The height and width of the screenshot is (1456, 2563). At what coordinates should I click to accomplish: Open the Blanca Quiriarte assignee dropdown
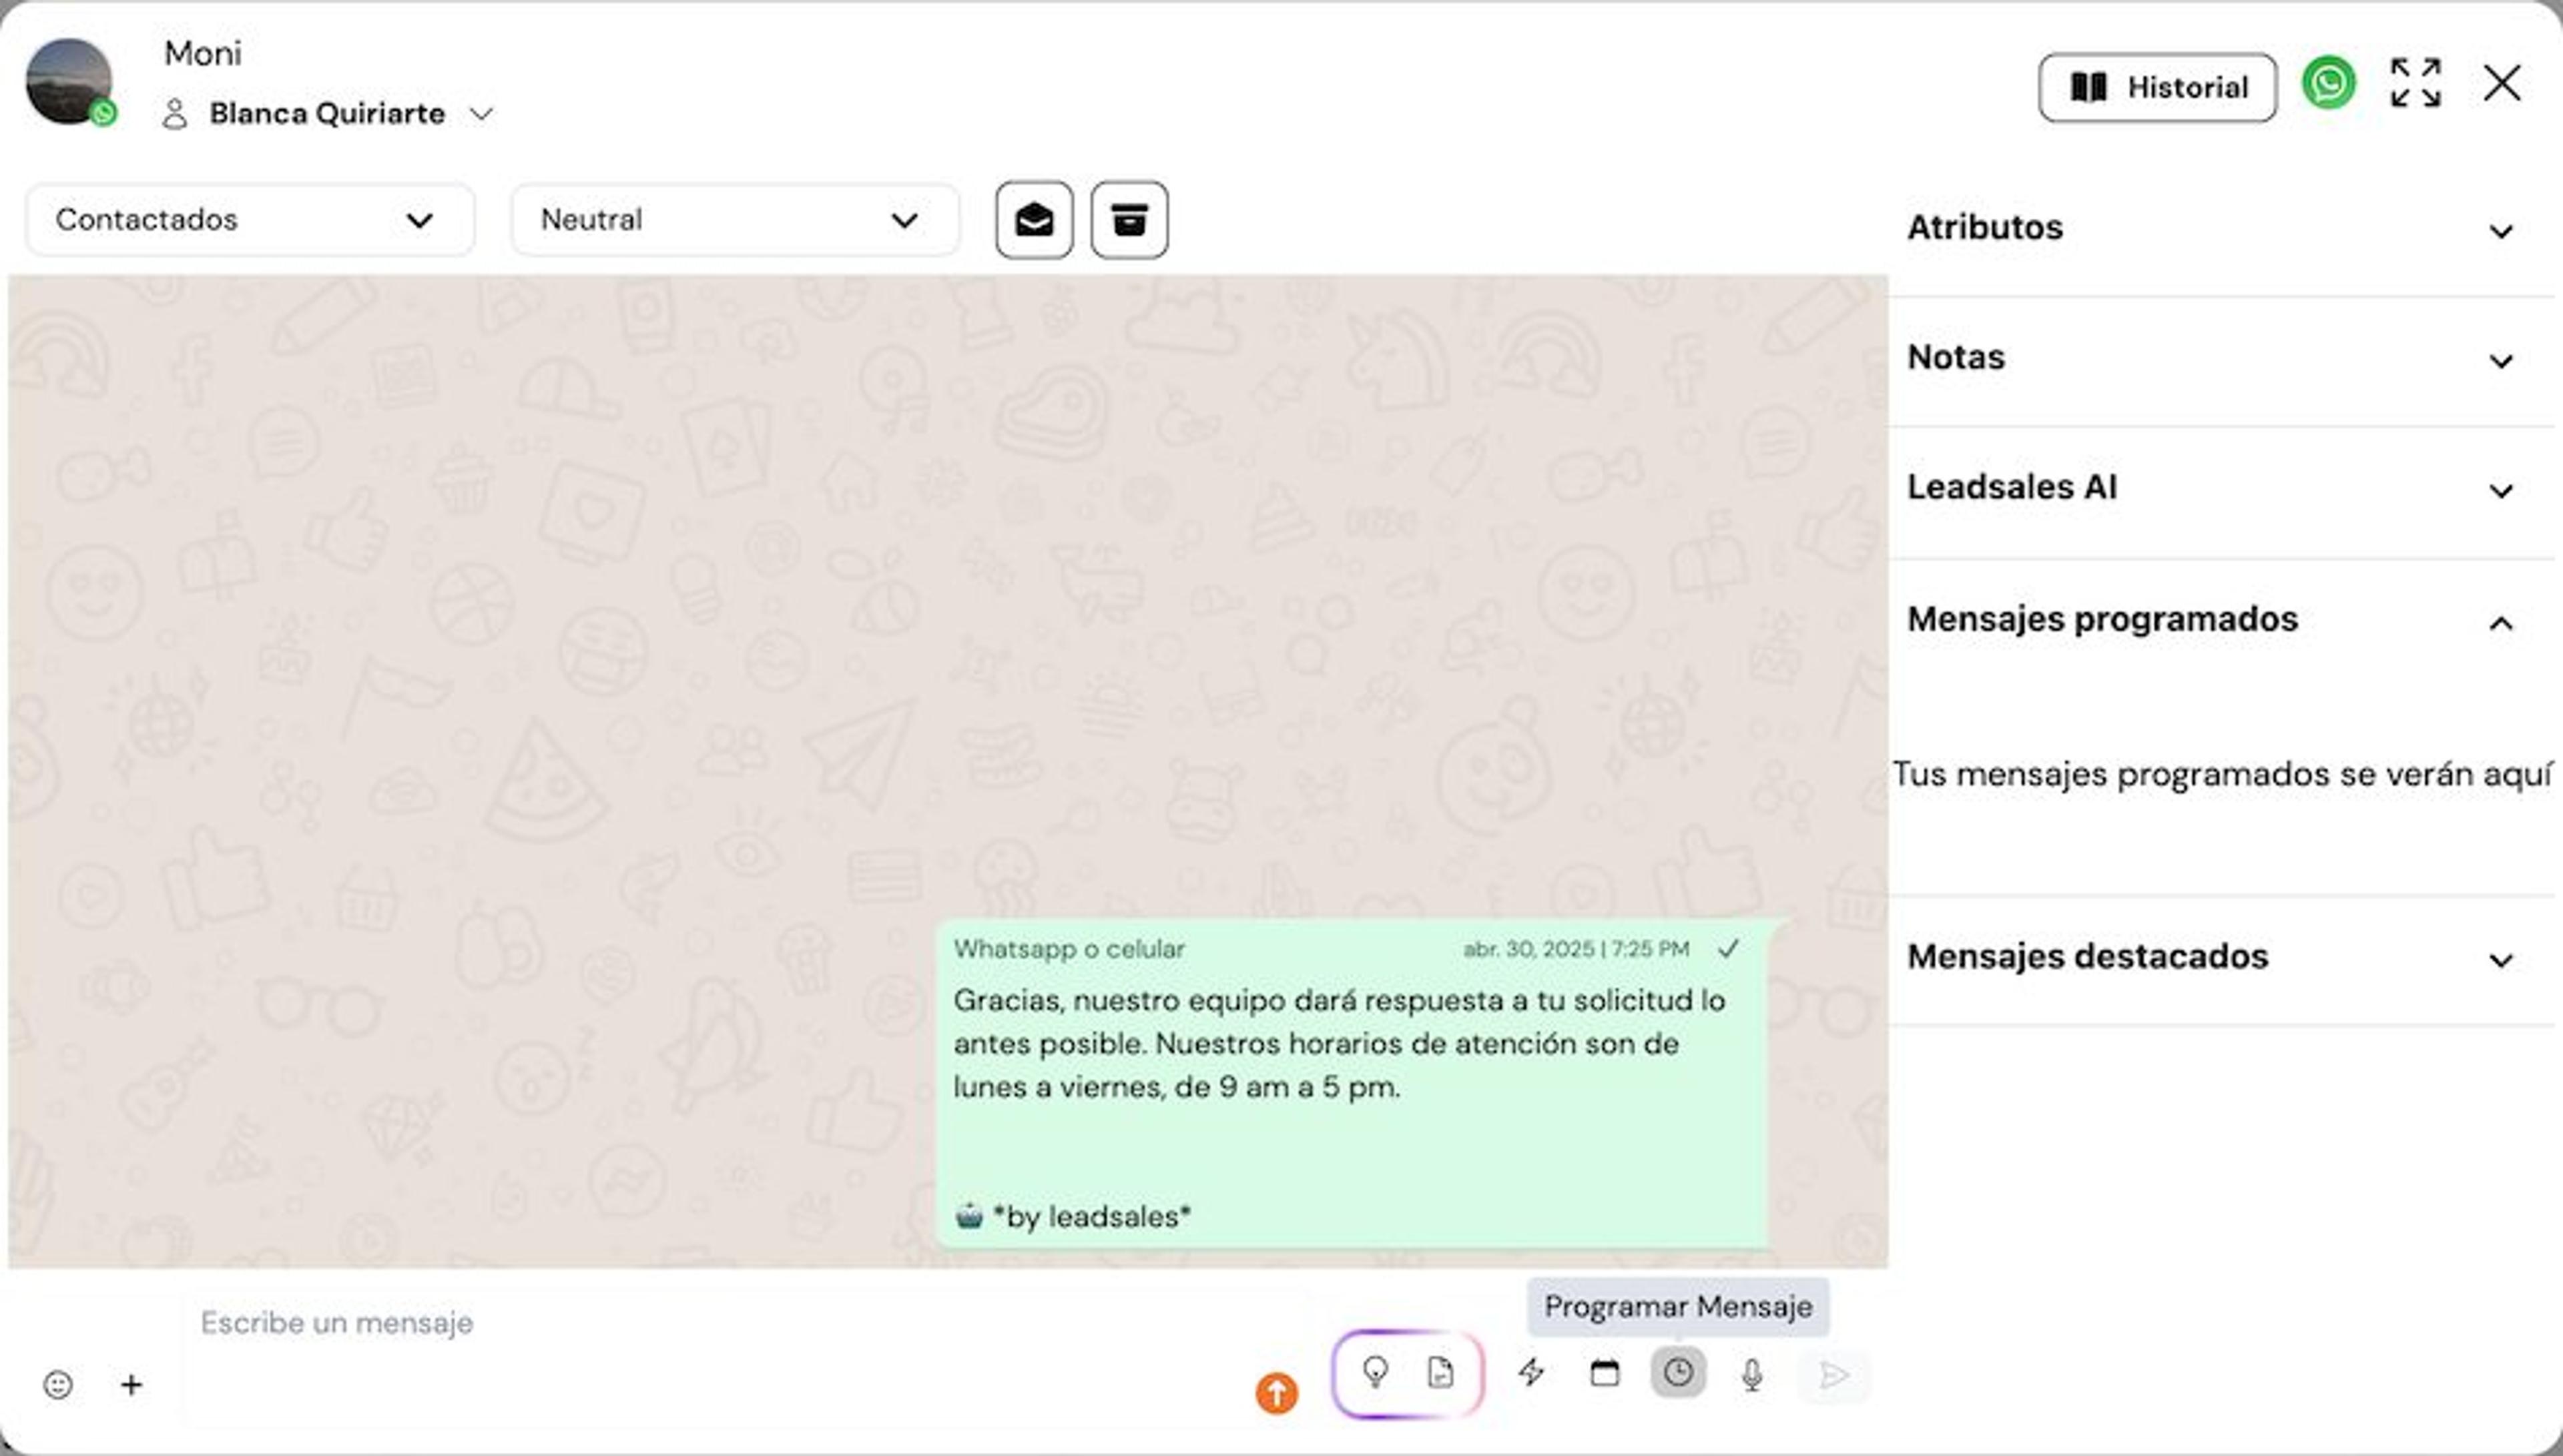(x=328, y=114)
